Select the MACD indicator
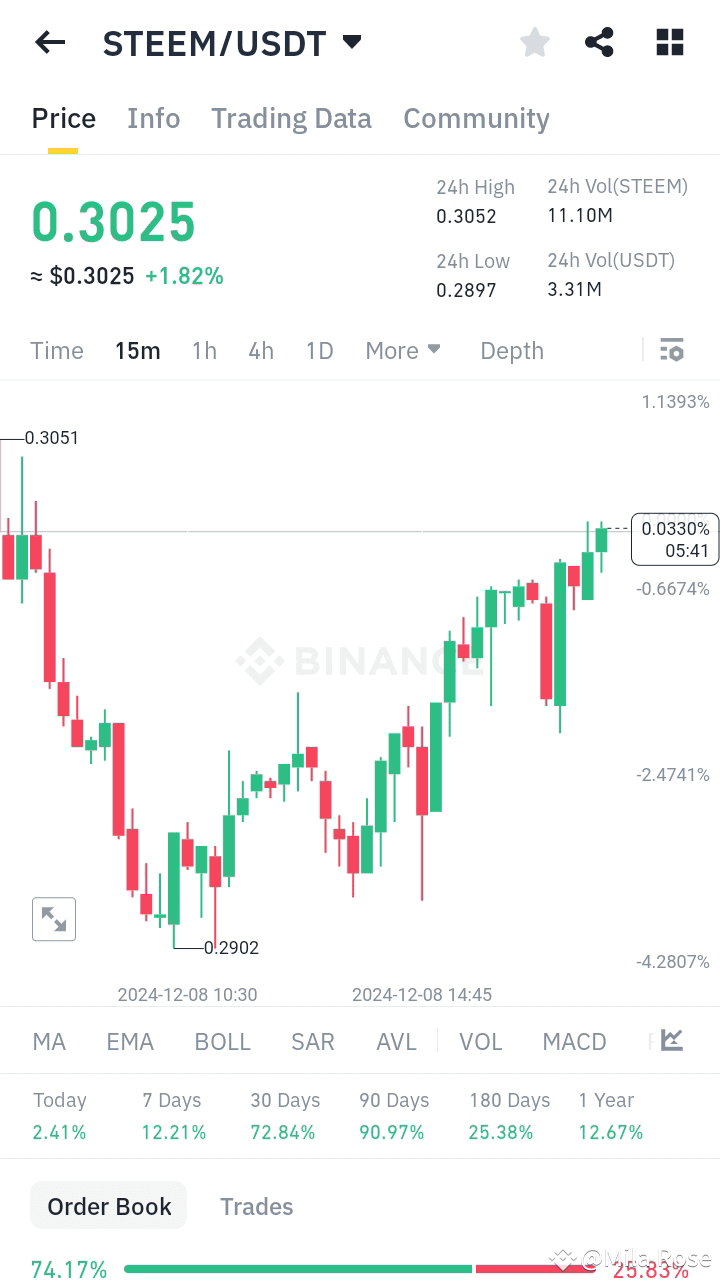720x1281 pixels. [x=574, y=1041]
